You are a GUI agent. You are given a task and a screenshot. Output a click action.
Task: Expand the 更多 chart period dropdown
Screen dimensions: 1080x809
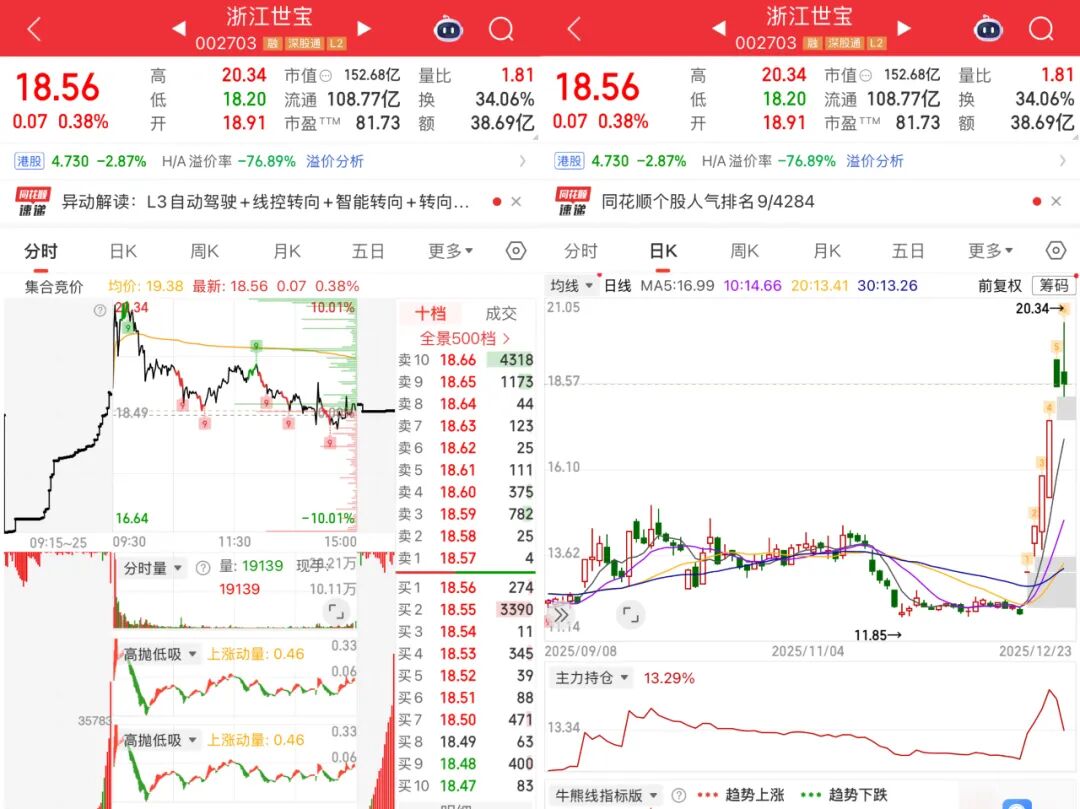[x=449, y=251]
